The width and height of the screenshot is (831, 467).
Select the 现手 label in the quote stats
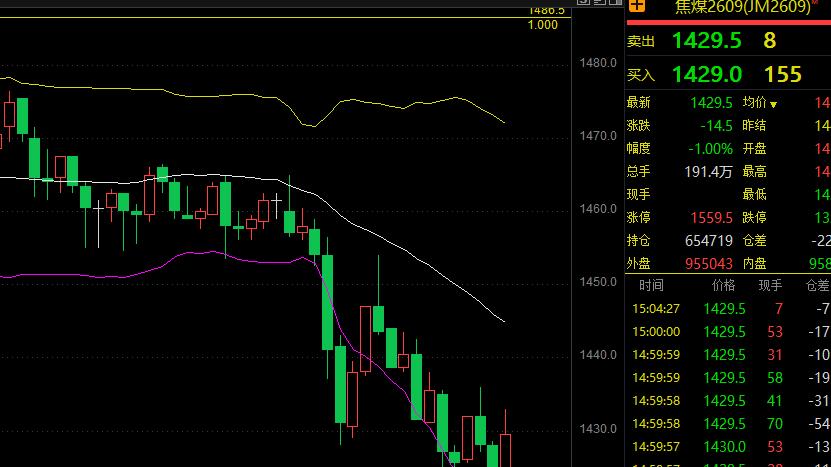[638, 195]
